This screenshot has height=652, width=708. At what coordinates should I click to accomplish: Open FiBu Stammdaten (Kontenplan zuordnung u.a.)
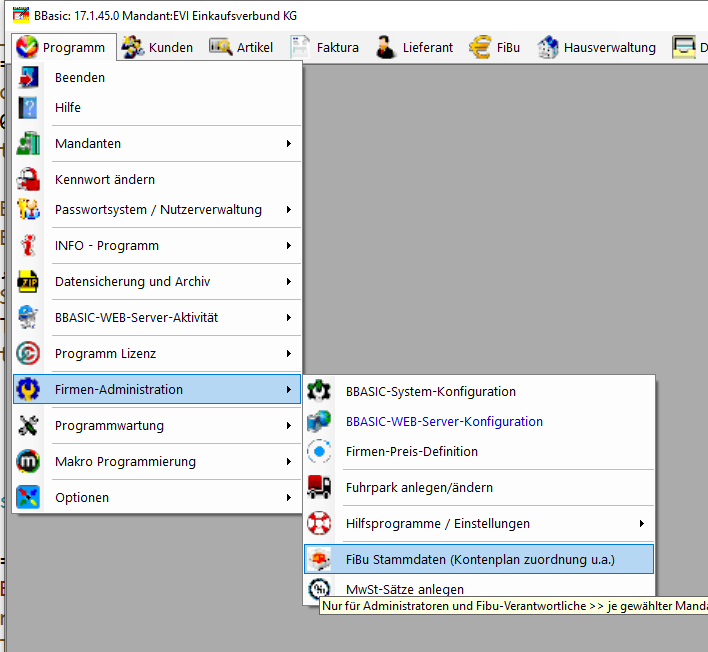coord(479,559)
